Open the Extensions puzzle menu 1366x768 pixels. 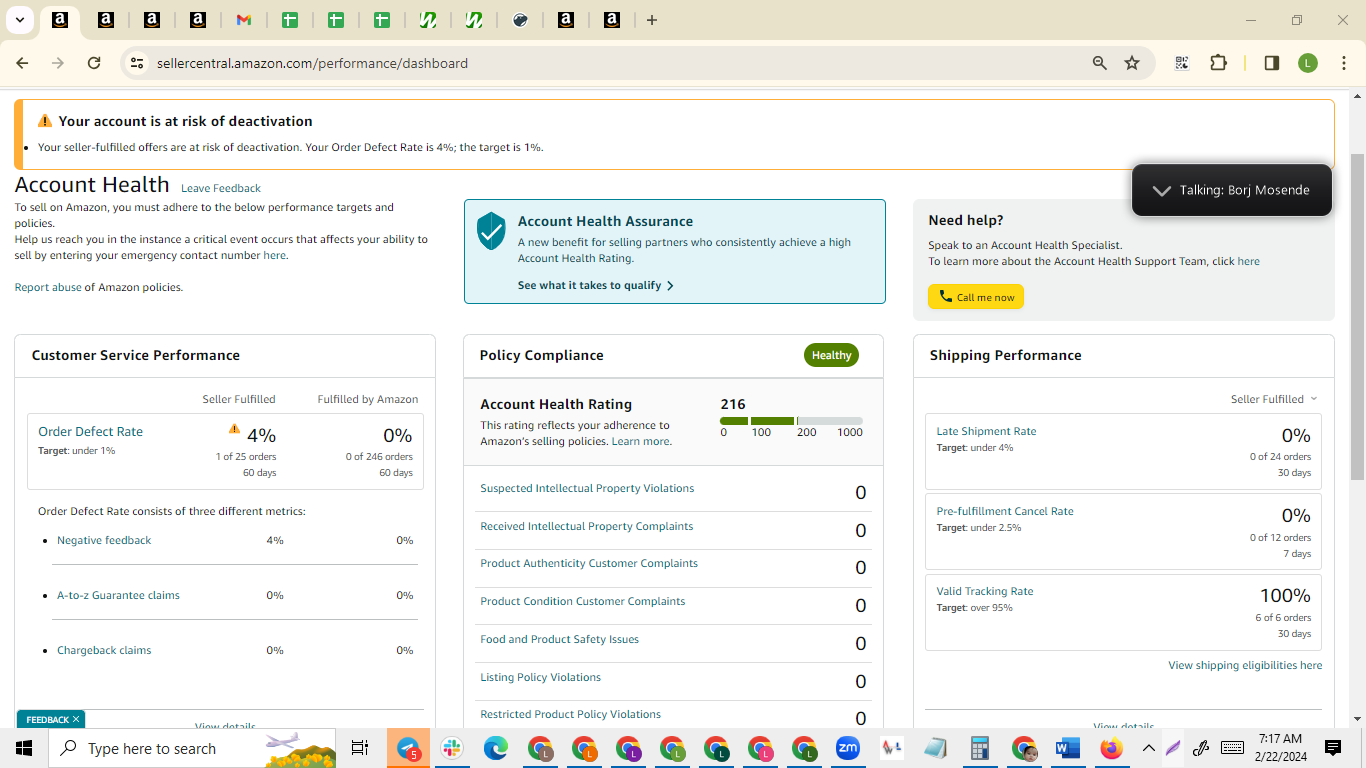[x=1218, y=63]
